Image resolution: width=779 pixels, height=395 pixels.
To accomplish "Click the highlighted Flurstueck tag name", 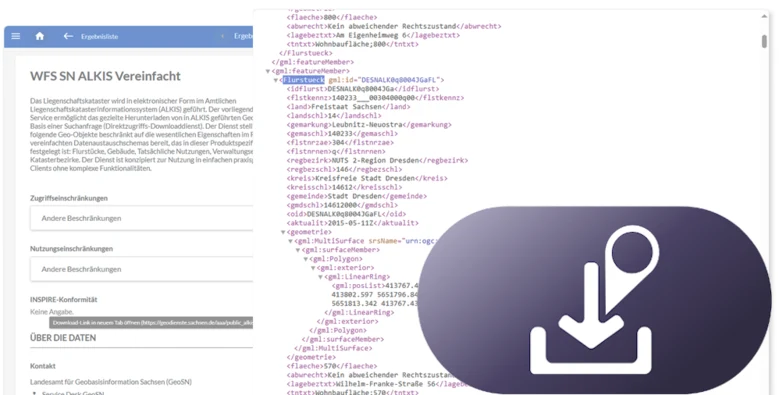I will [x=304, y=80].
